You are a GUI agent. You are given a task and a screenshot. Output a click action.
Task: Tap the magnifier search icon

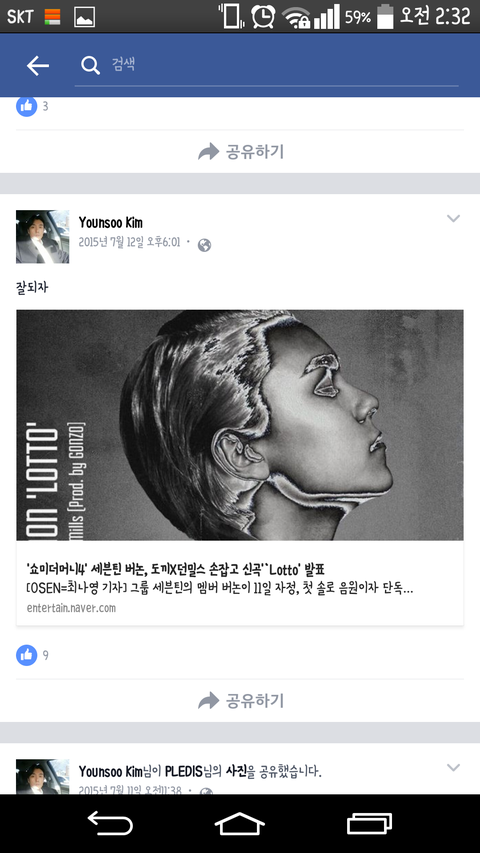pyautogui.click(x=90, y=66)
